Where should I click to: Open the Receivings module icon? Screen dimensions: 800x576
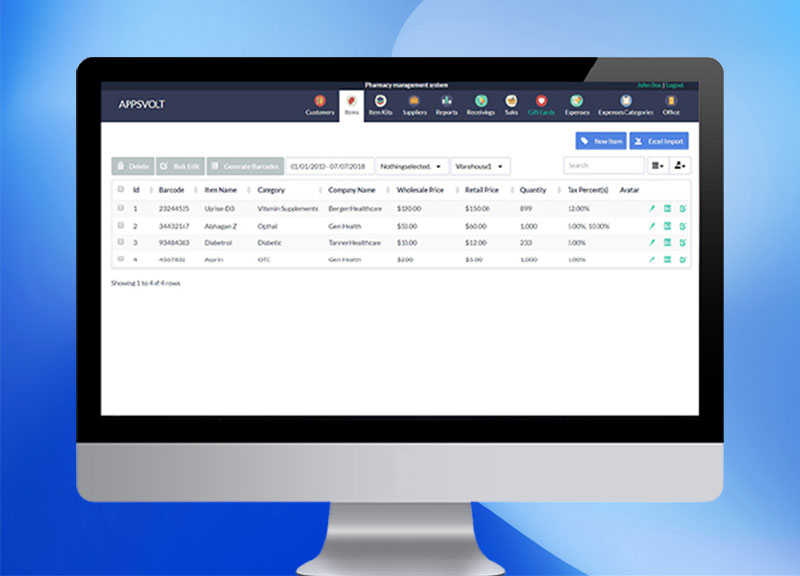tap(481, 103)
